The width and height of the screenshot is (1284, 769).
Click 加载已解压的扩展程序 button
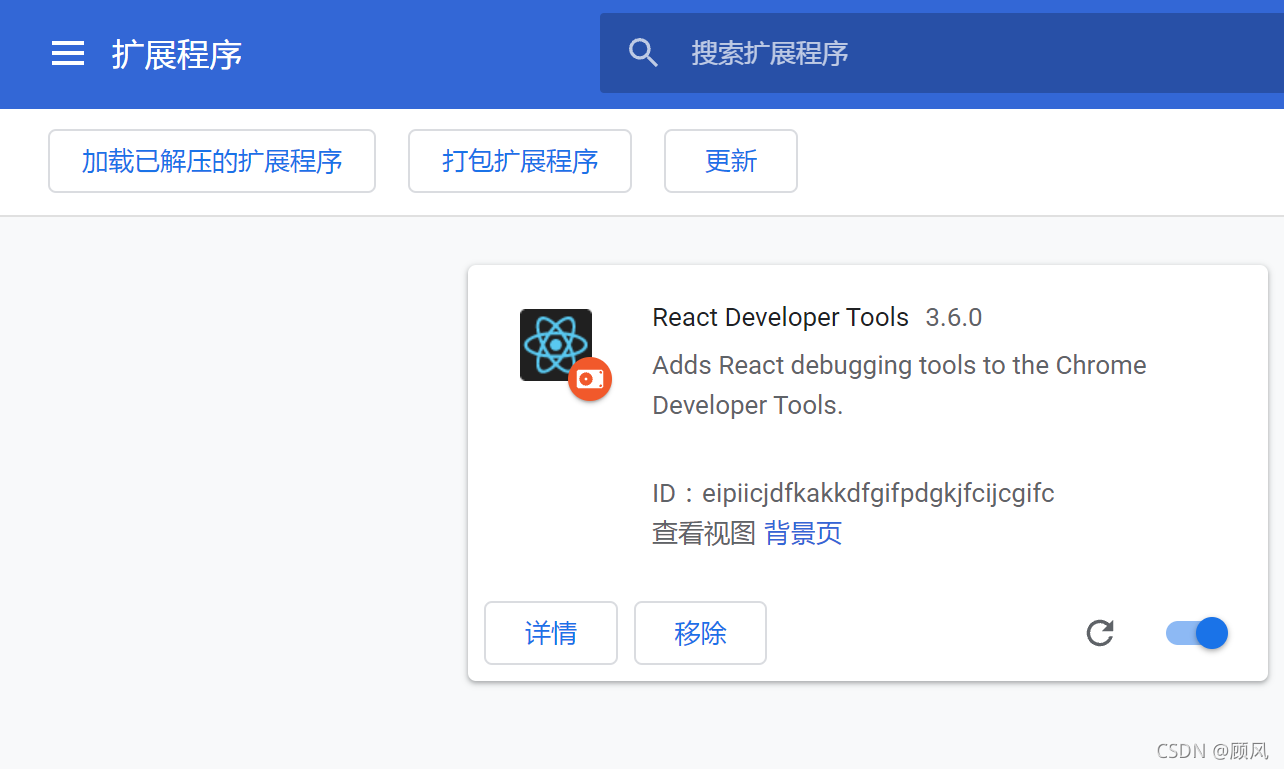pyautogui.click(x=212, y=161)
